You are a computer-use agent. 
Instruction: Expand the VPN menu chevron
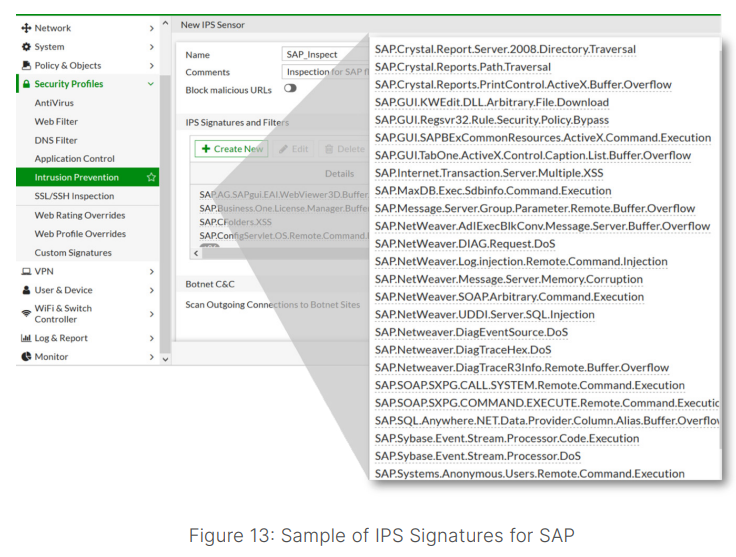tap(152, 272)
